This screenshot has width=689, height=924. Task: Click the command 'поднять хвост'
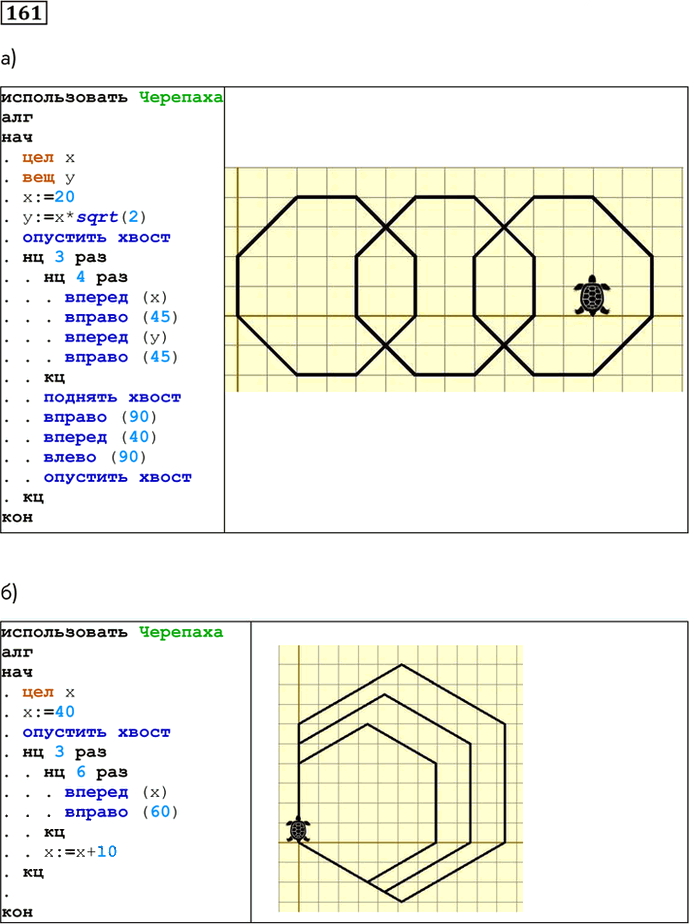click(x=112, y=397)
